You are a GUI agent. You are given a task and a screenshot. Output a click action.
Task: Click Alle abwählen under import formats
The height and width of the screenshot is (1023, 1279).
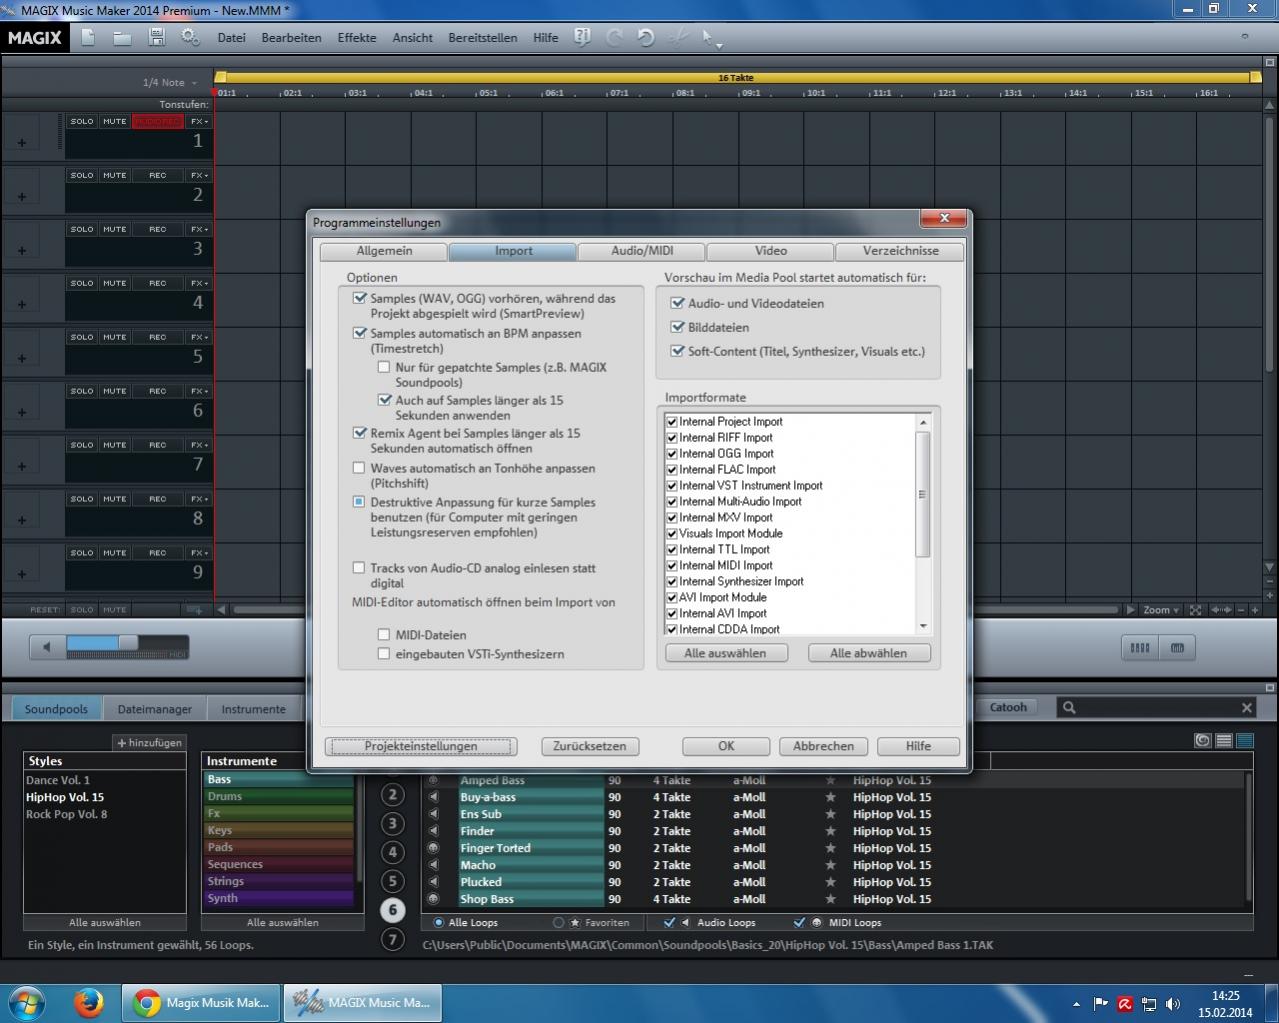(x=868, y=653)
